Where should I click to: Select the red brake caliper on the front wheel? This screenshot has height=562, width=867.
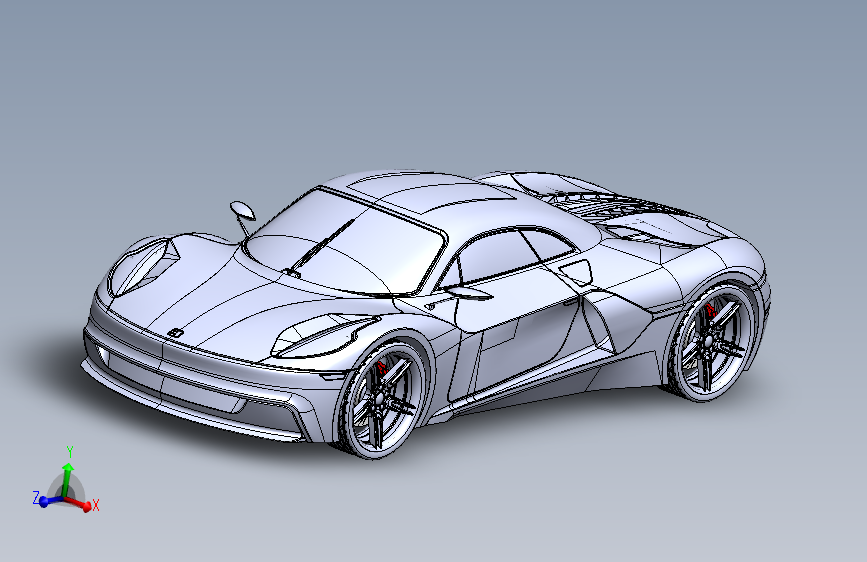pos(381,368)
